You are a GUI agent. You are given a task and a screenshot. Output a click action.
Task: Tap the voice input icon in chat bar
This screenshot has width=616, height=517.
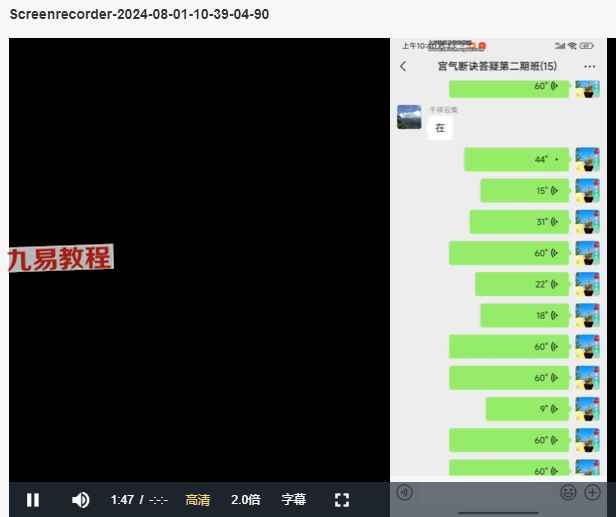click(405, 492)
